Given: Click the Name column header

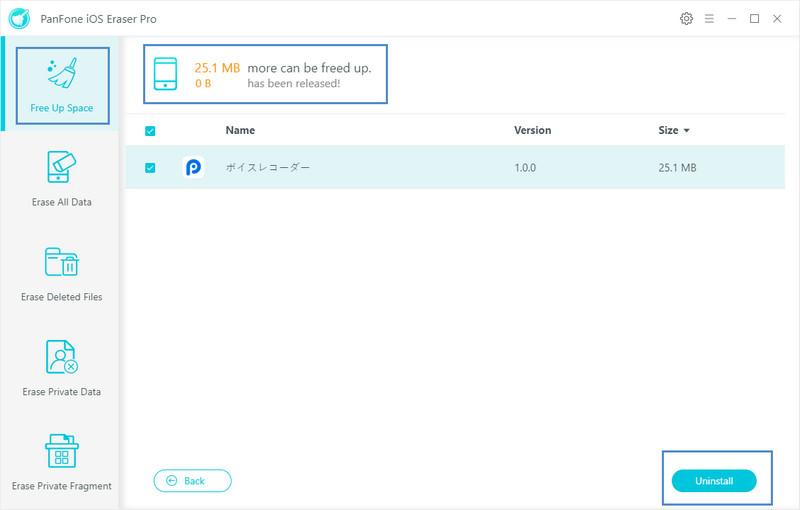Looking at the screenshot, I should (x=240, y=130).
